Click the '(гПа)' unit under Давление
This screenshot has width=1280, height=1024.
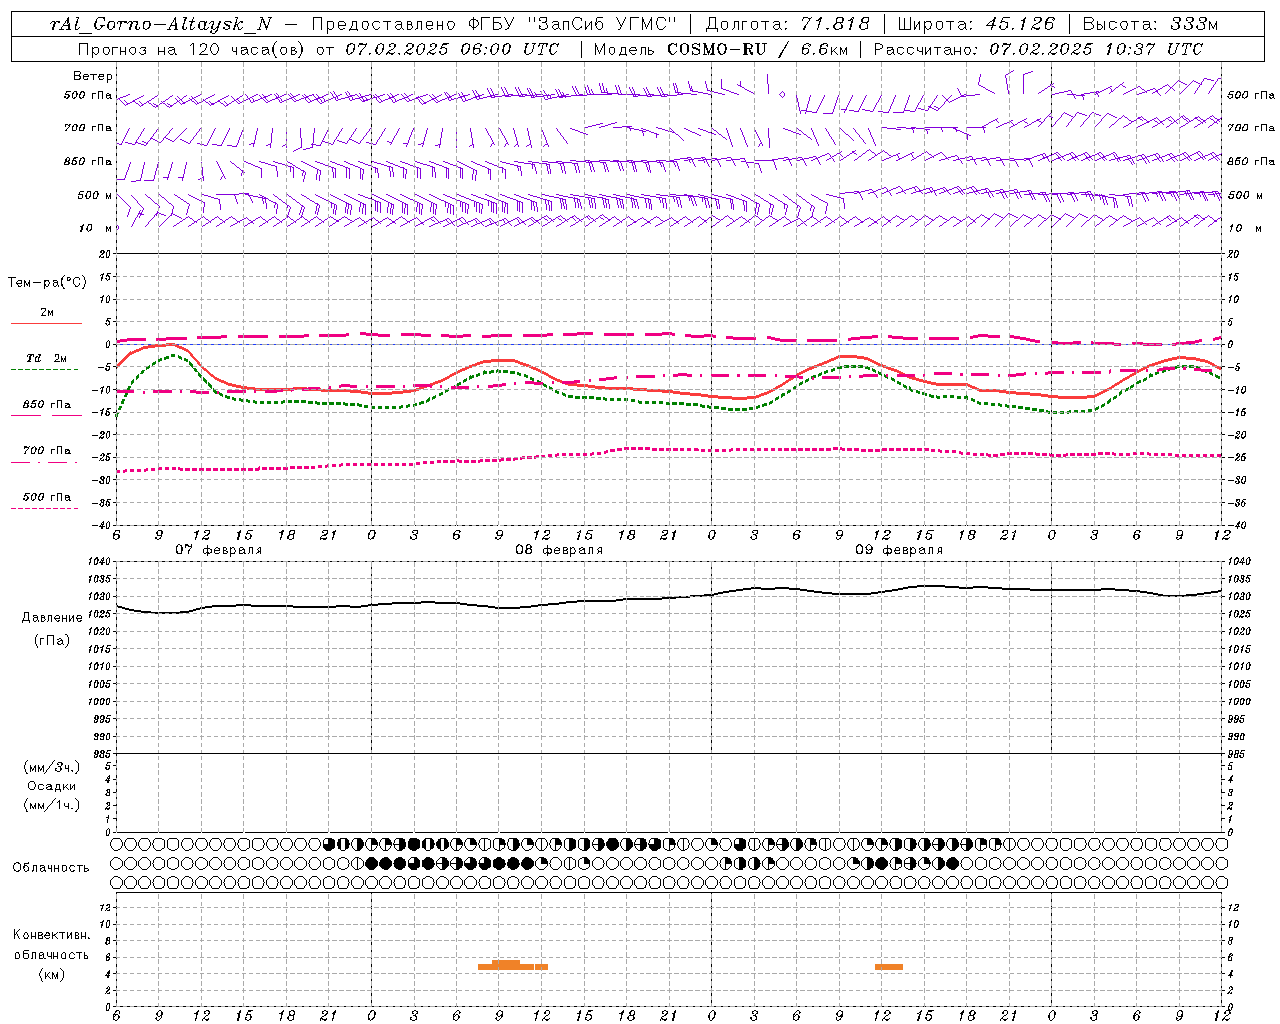click(x=52, y=640)
